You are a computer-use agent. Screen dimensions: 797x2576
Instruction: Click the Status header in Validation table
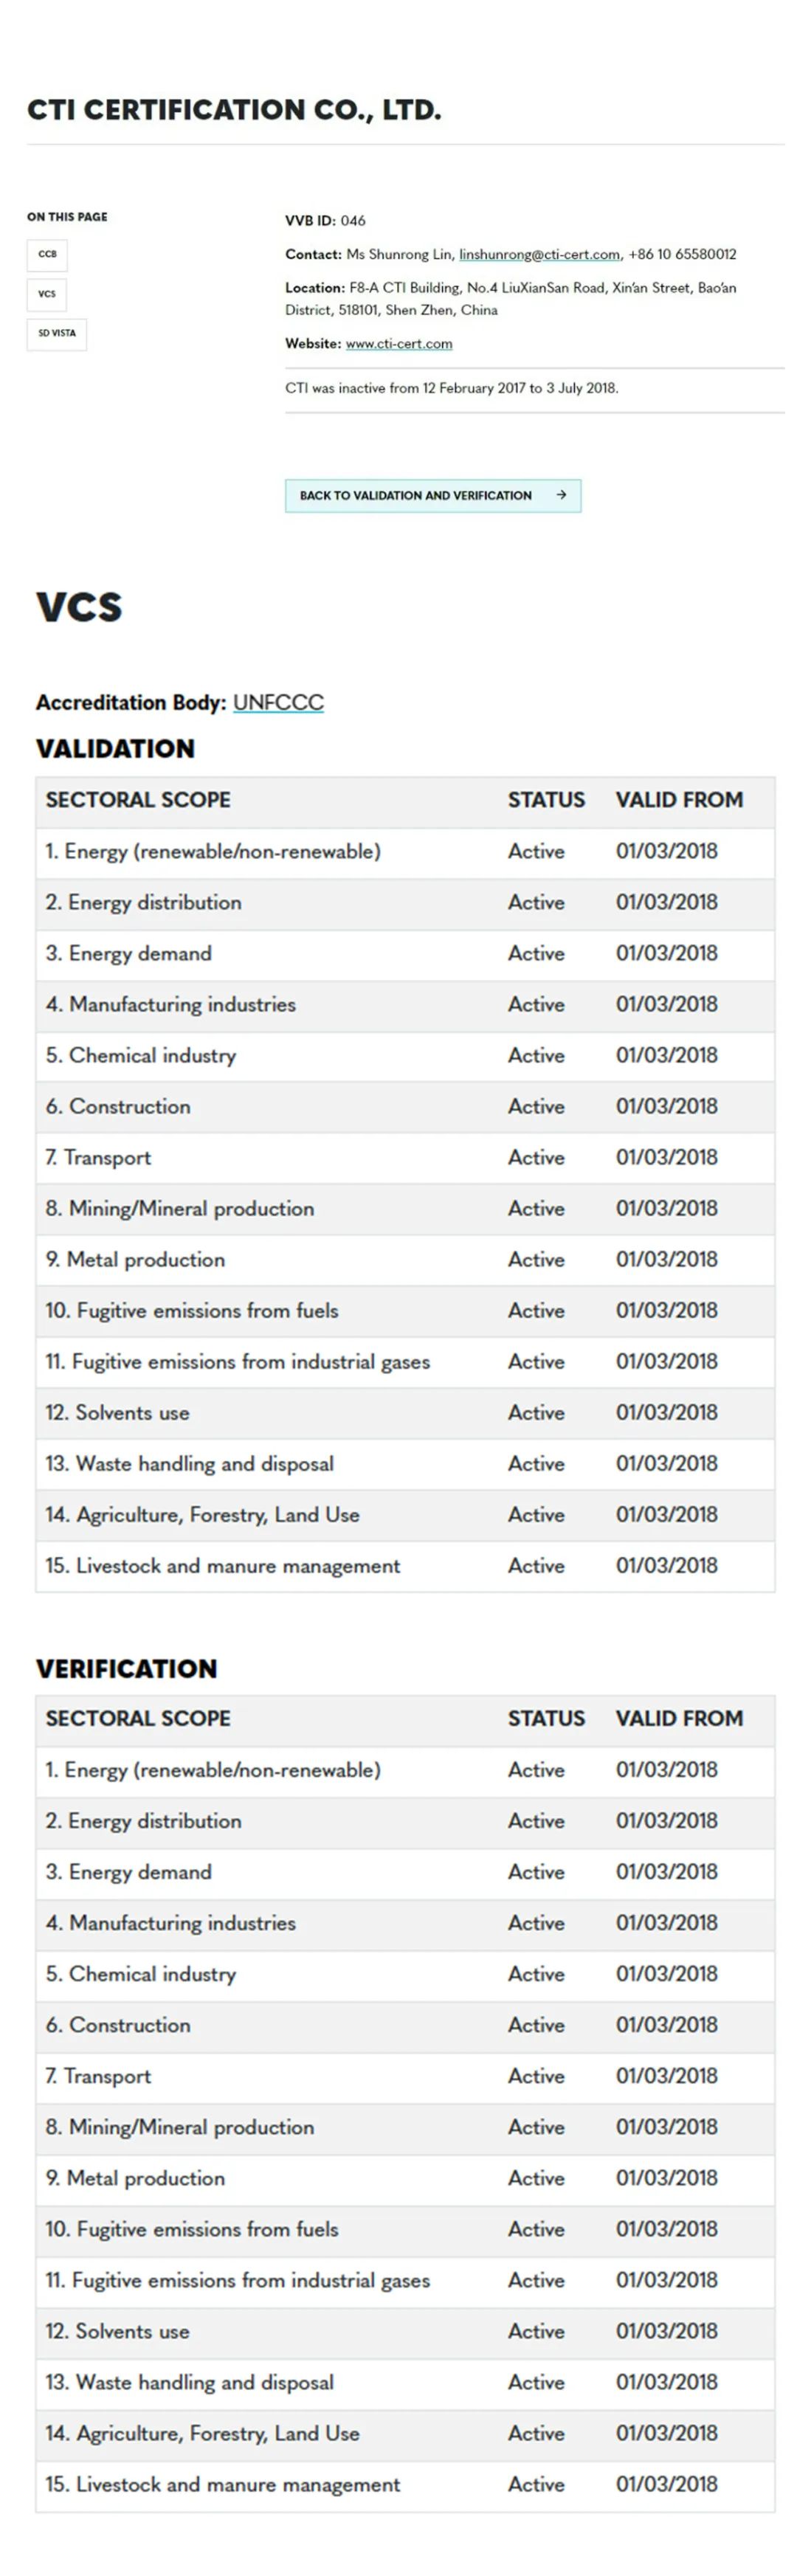[x=546, y=800]
